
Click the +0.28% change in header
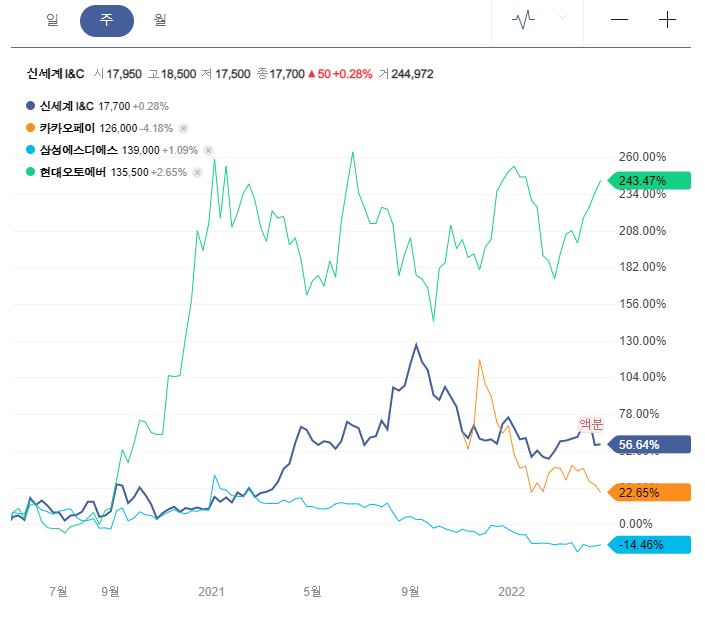point(352,74)
